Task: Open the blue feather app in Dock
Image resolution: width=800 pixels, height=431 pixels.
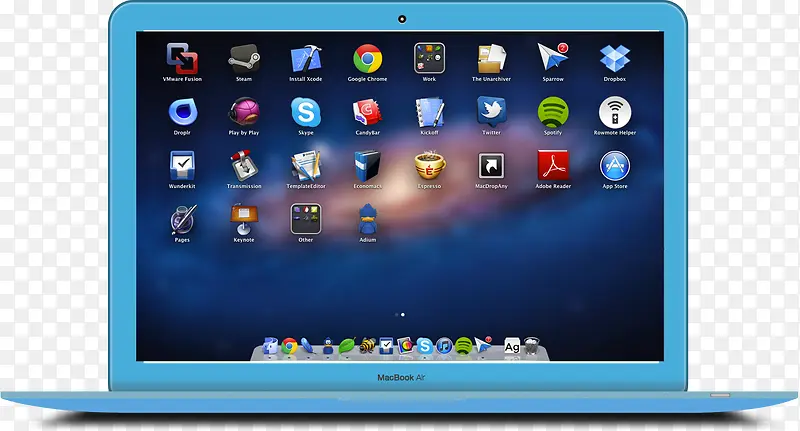Action: [x=308, y=346]
